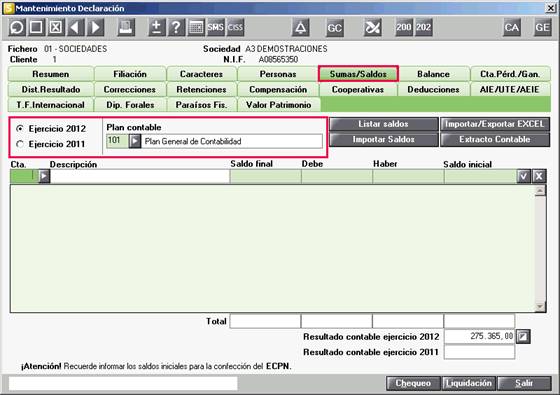Select Ejercicio 2011 radio button
This screenshot has width=560, height=395.
click(20, 144)
